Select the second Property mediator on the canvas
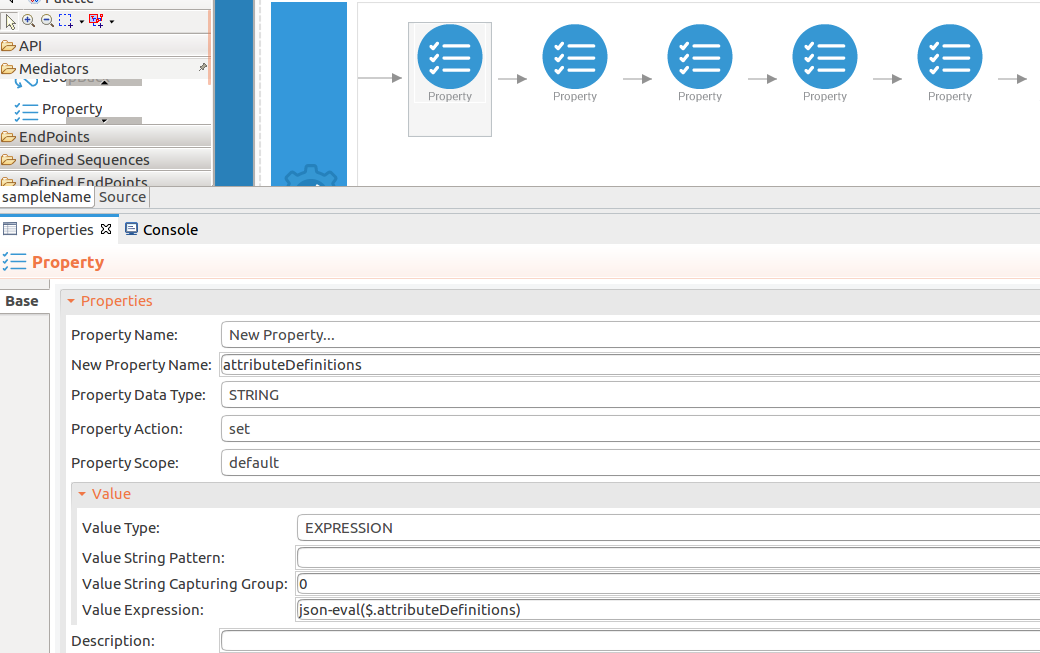The image size is (1040, 653). [x=574, y=63]
